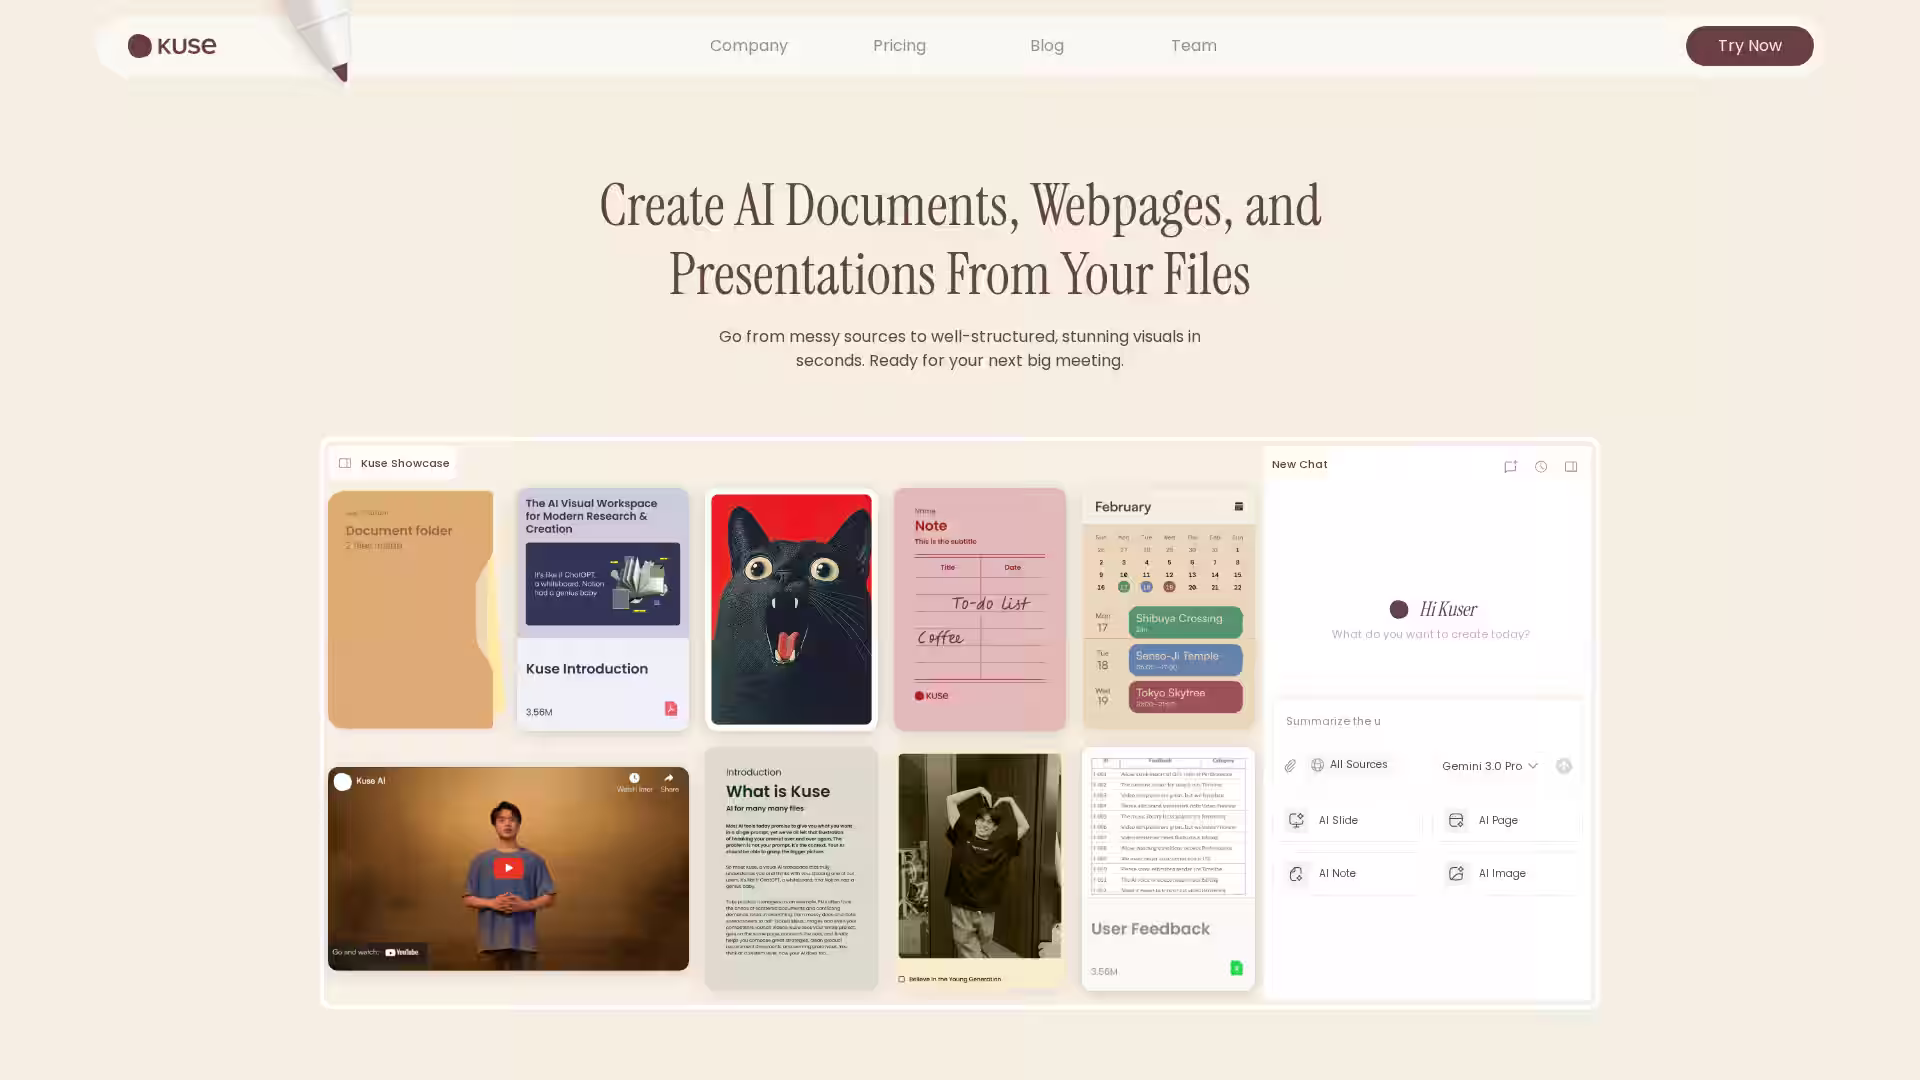
Task: Open the Company navigation link
Action: 748,46
